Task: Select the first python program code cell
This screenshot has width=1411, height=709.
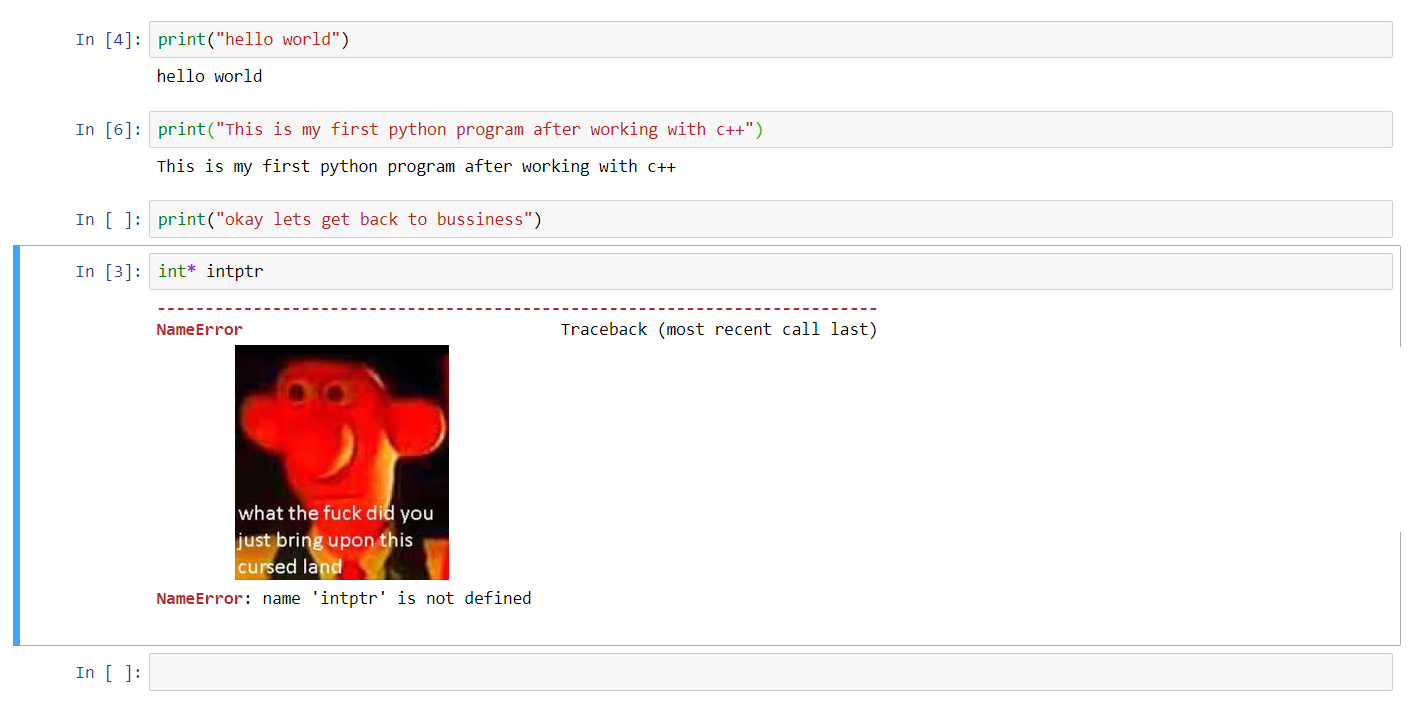Action: 770,129
